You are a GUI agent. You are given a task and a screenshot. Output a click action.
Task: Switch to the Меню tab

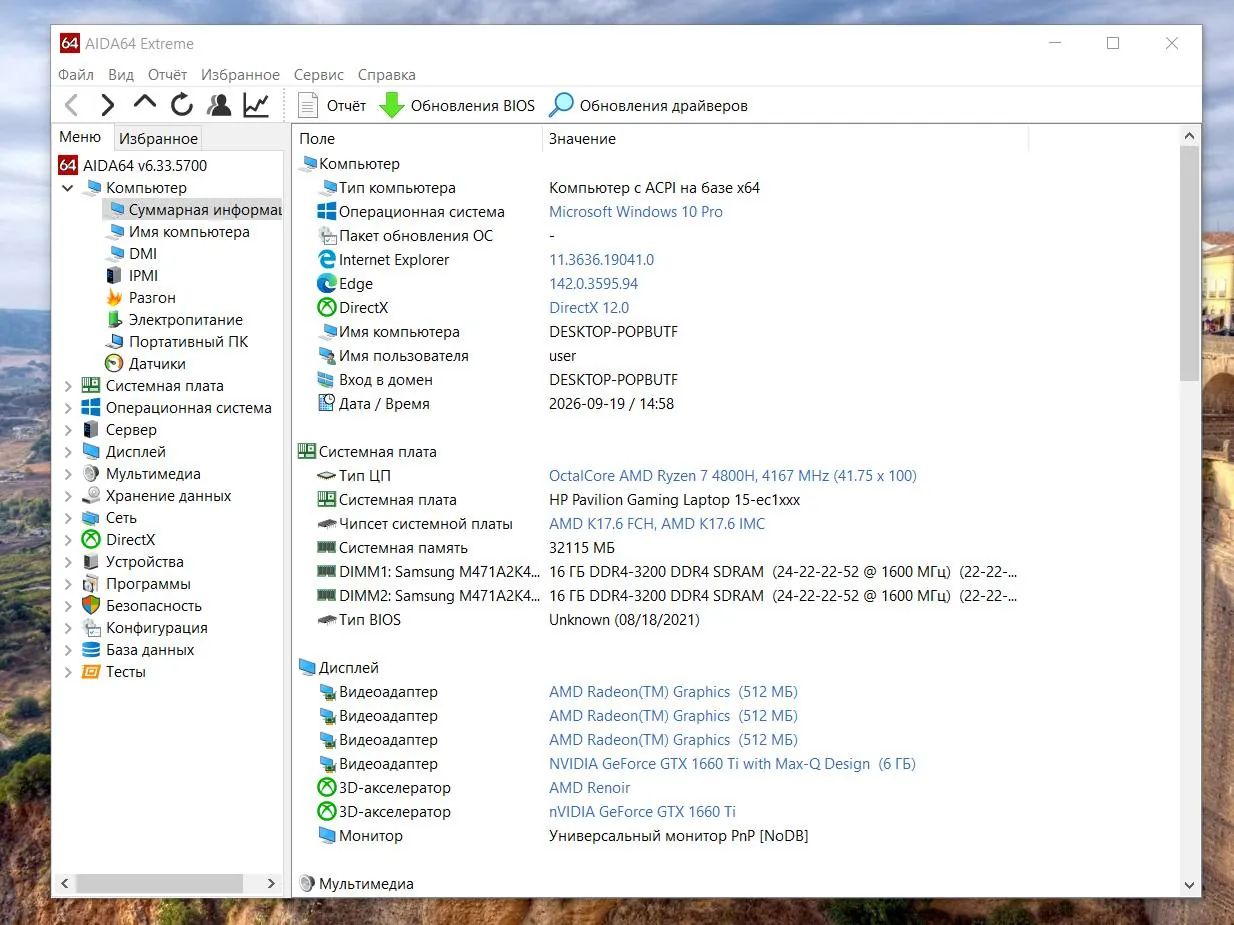click(x=80, y=137)
